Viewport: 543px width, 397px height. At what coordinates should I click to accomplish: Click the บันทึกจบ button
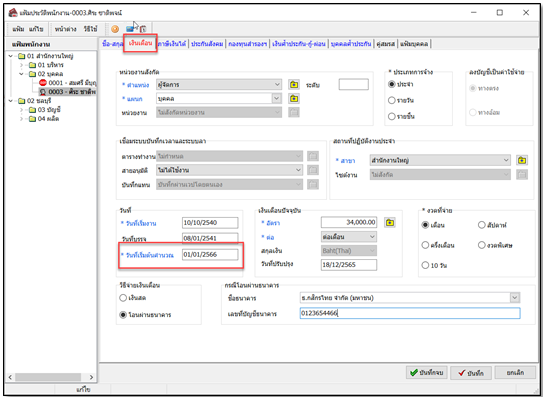[427, 373]
